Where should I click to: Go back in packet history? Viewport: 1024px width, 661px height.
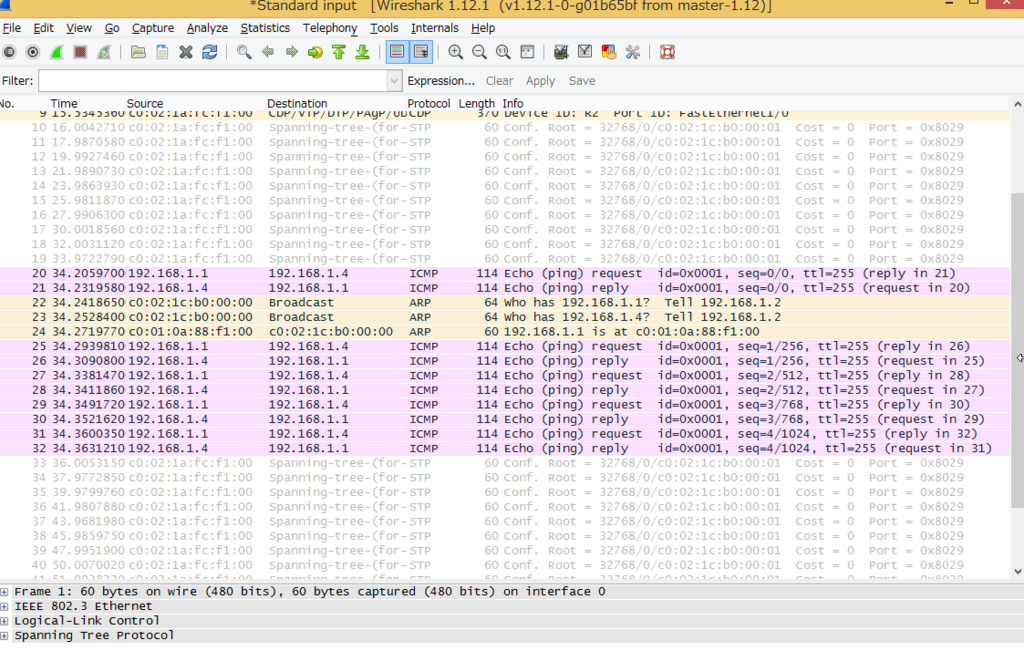click(x=268, y=52)
